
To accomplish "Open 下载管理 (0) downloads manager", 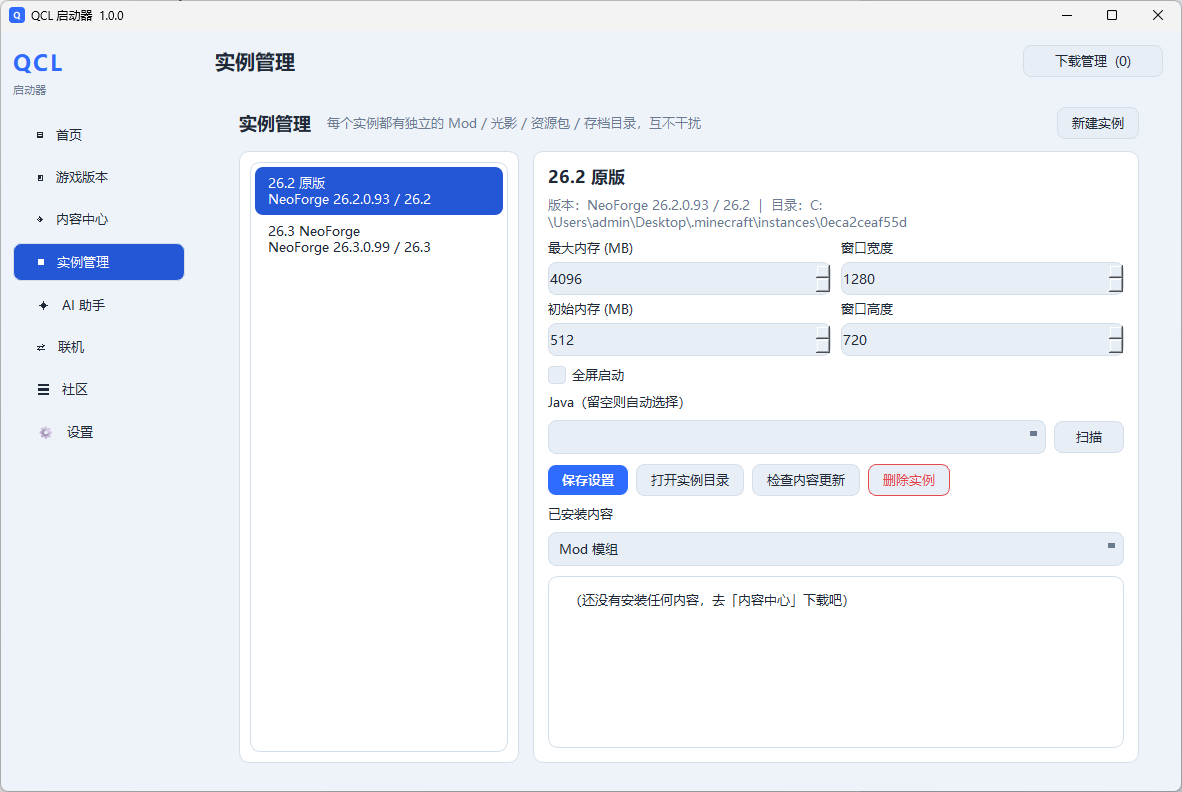I will (x=1092, y=61).
